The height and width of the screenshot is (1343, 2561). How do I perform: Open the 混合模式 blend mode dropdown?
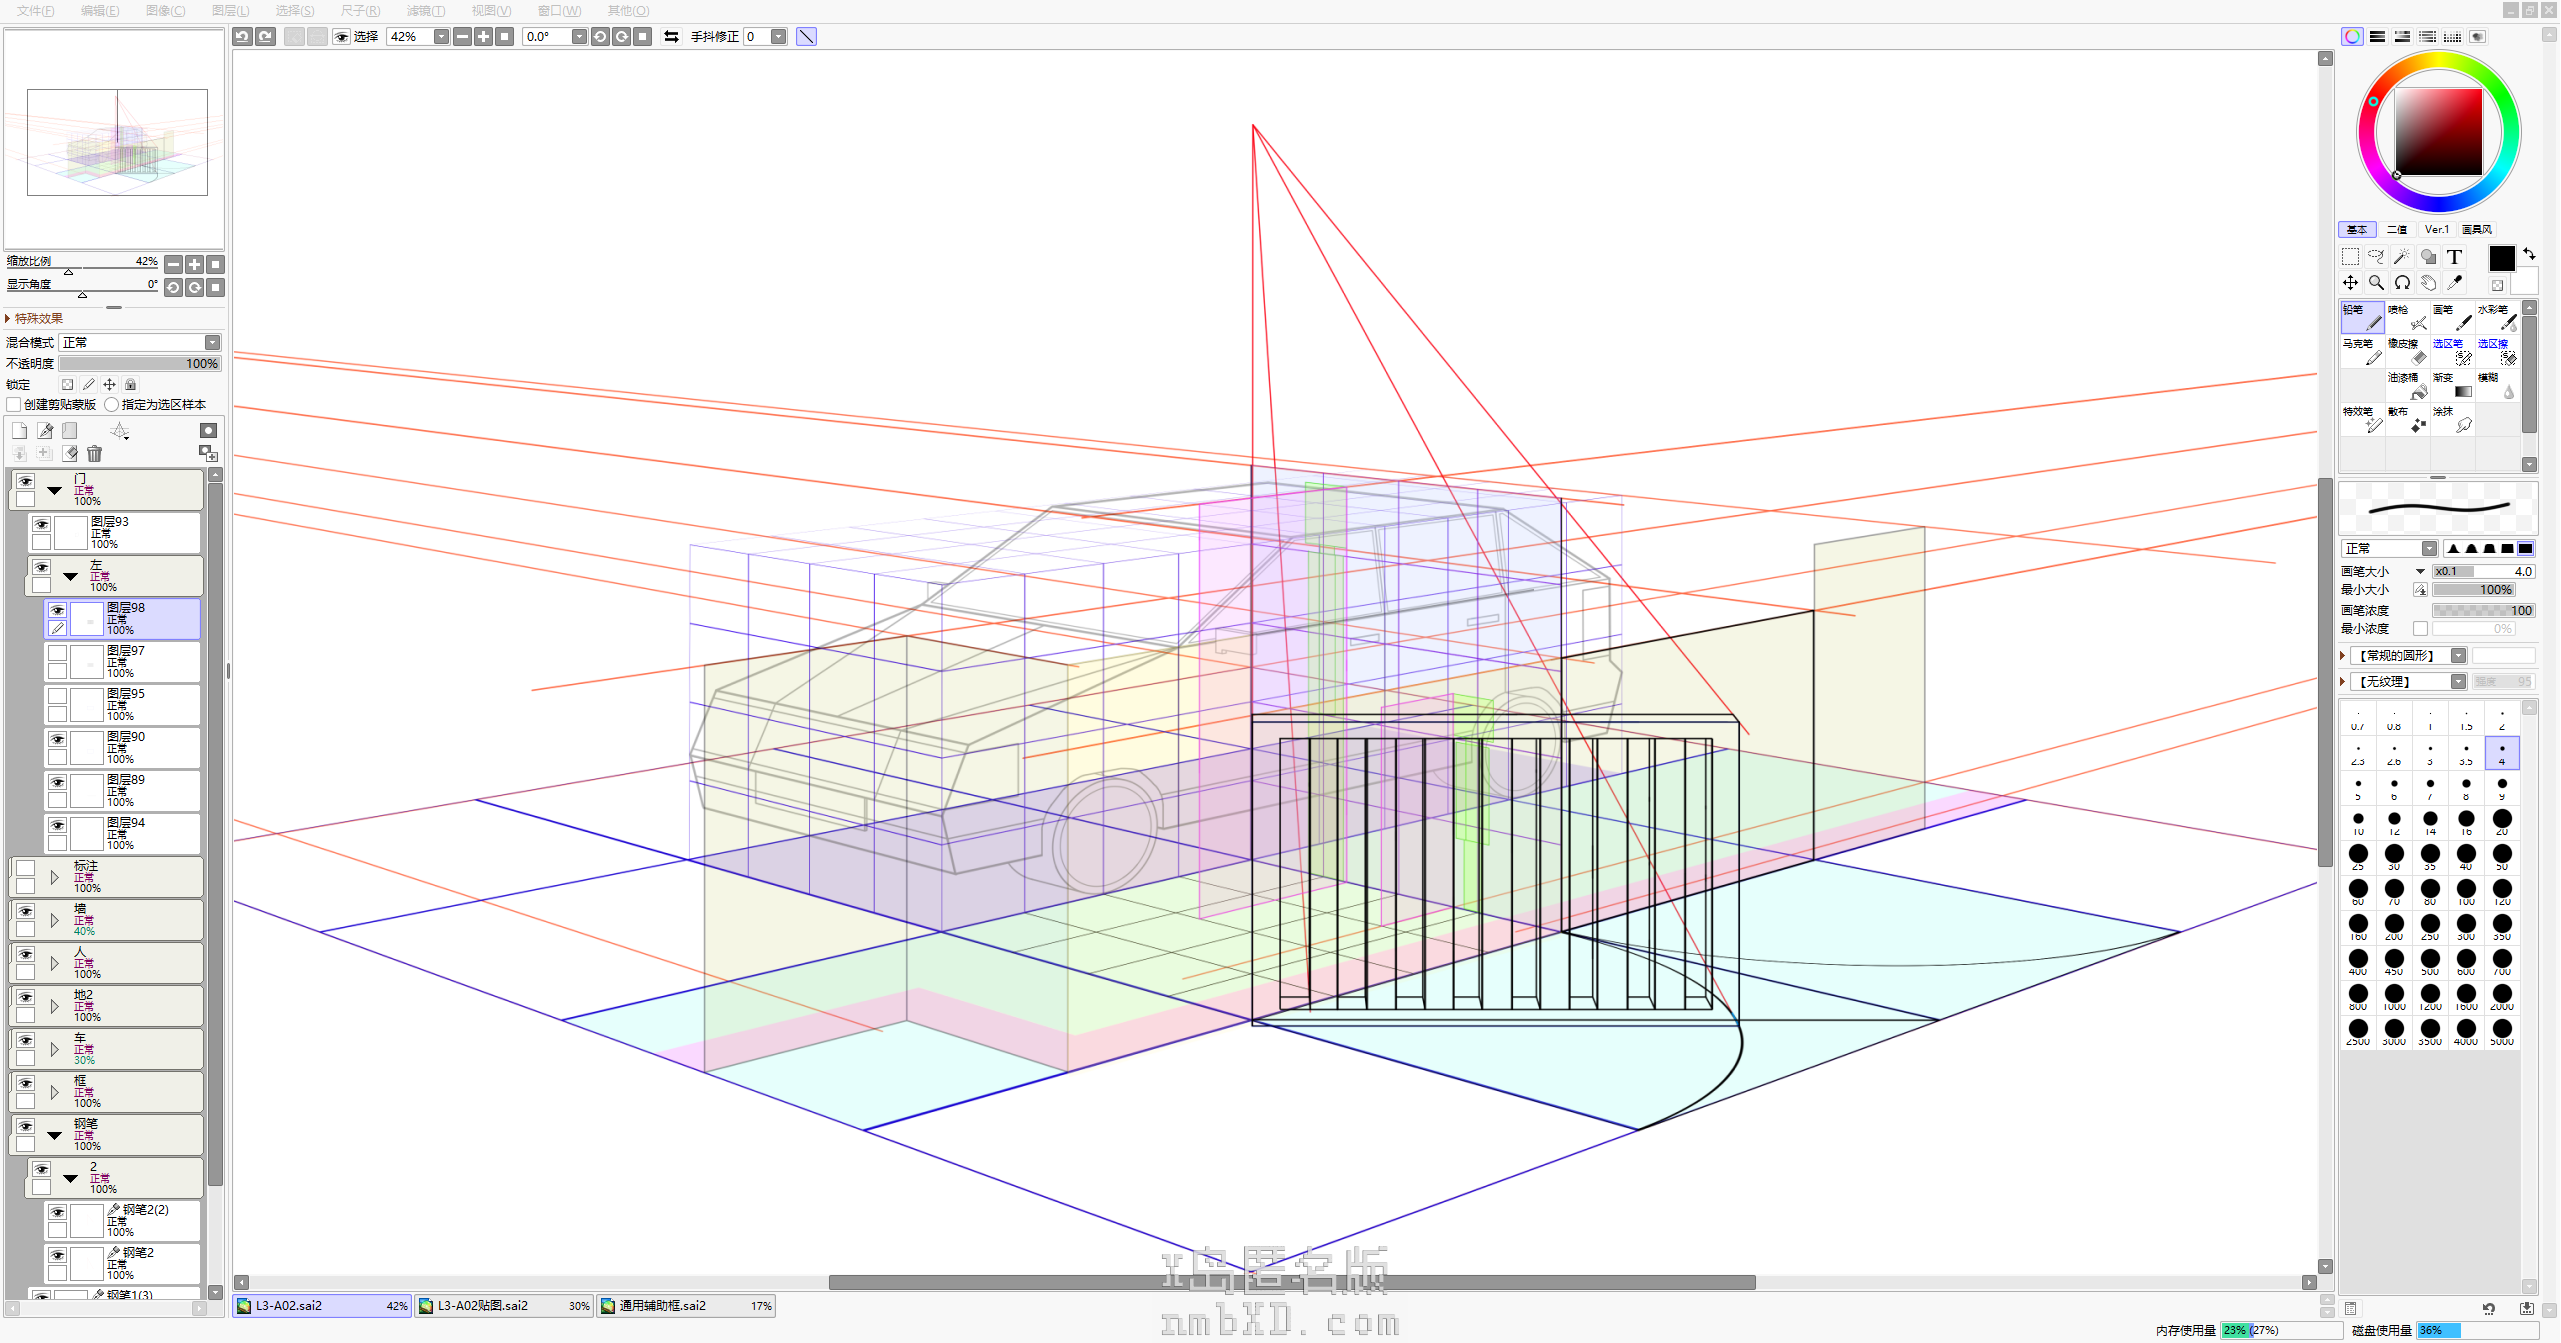212,343
